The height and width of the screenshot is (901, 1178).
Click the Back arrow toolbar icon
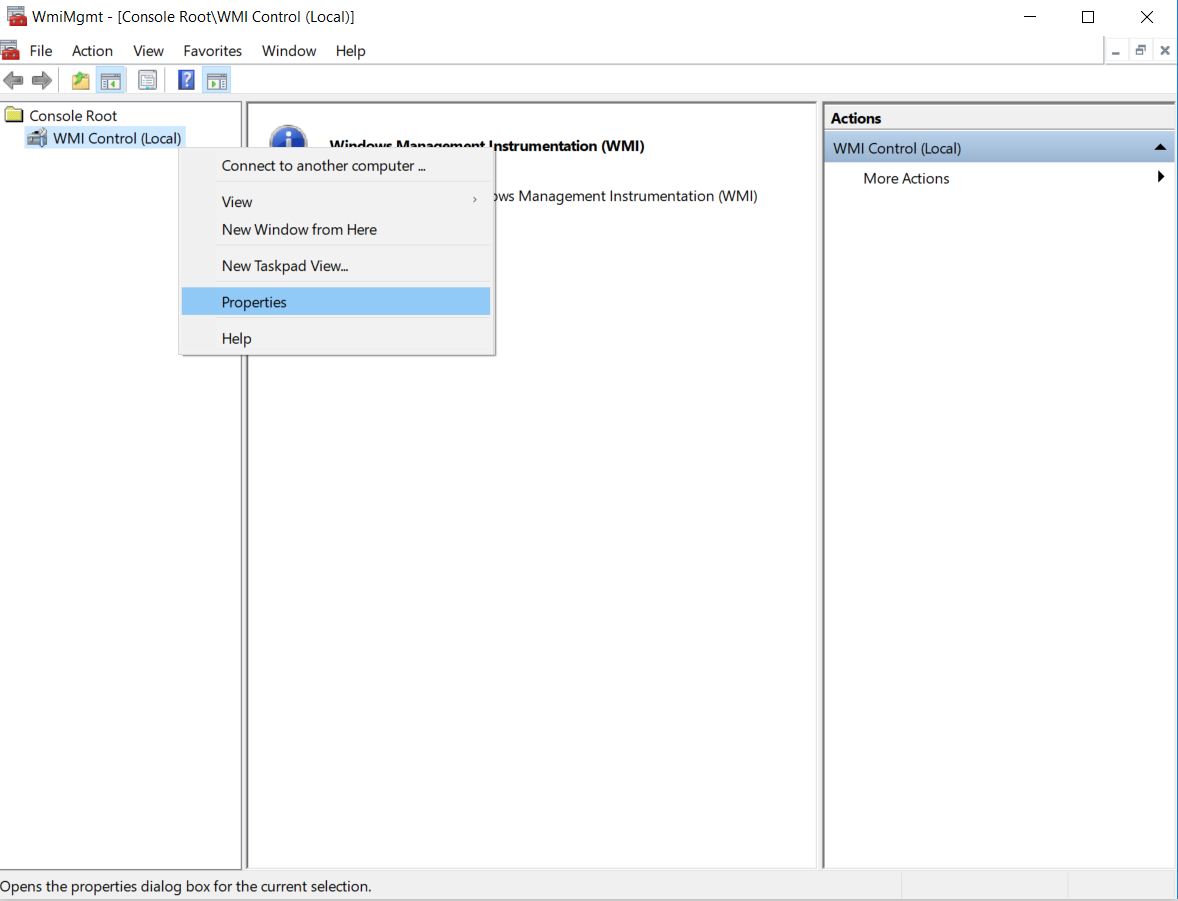tap(14, 80)
